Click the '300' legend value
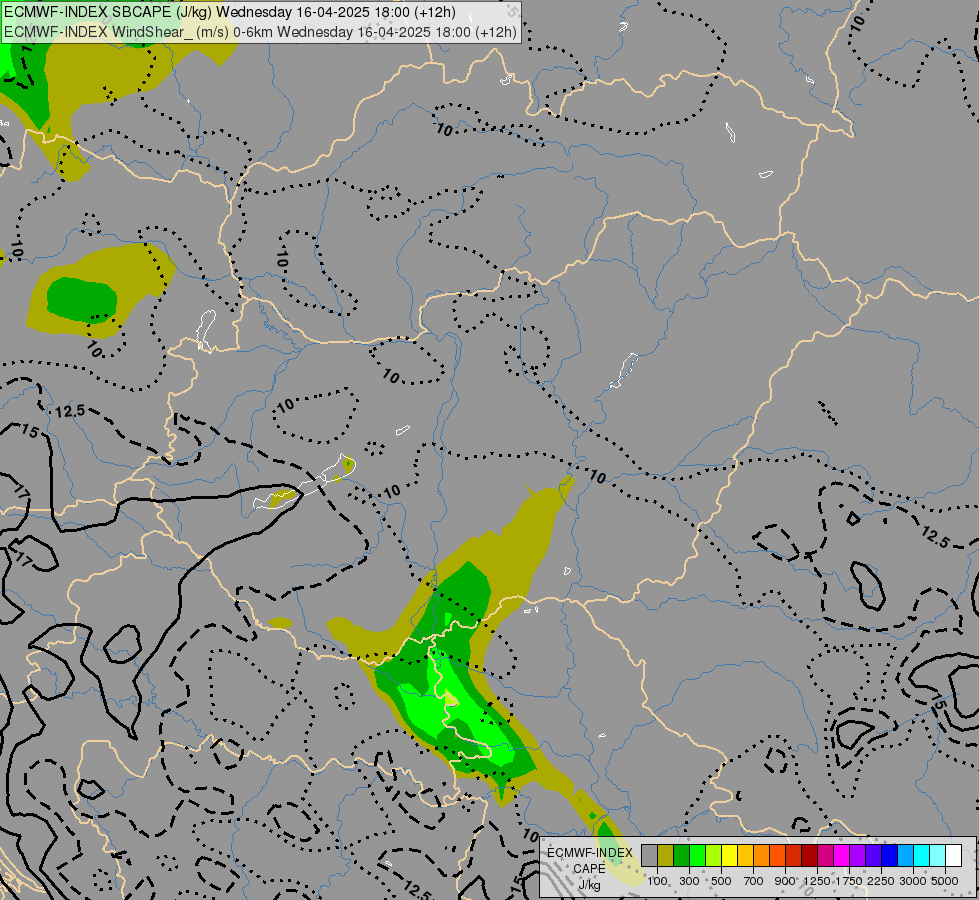 click(689, 881)
